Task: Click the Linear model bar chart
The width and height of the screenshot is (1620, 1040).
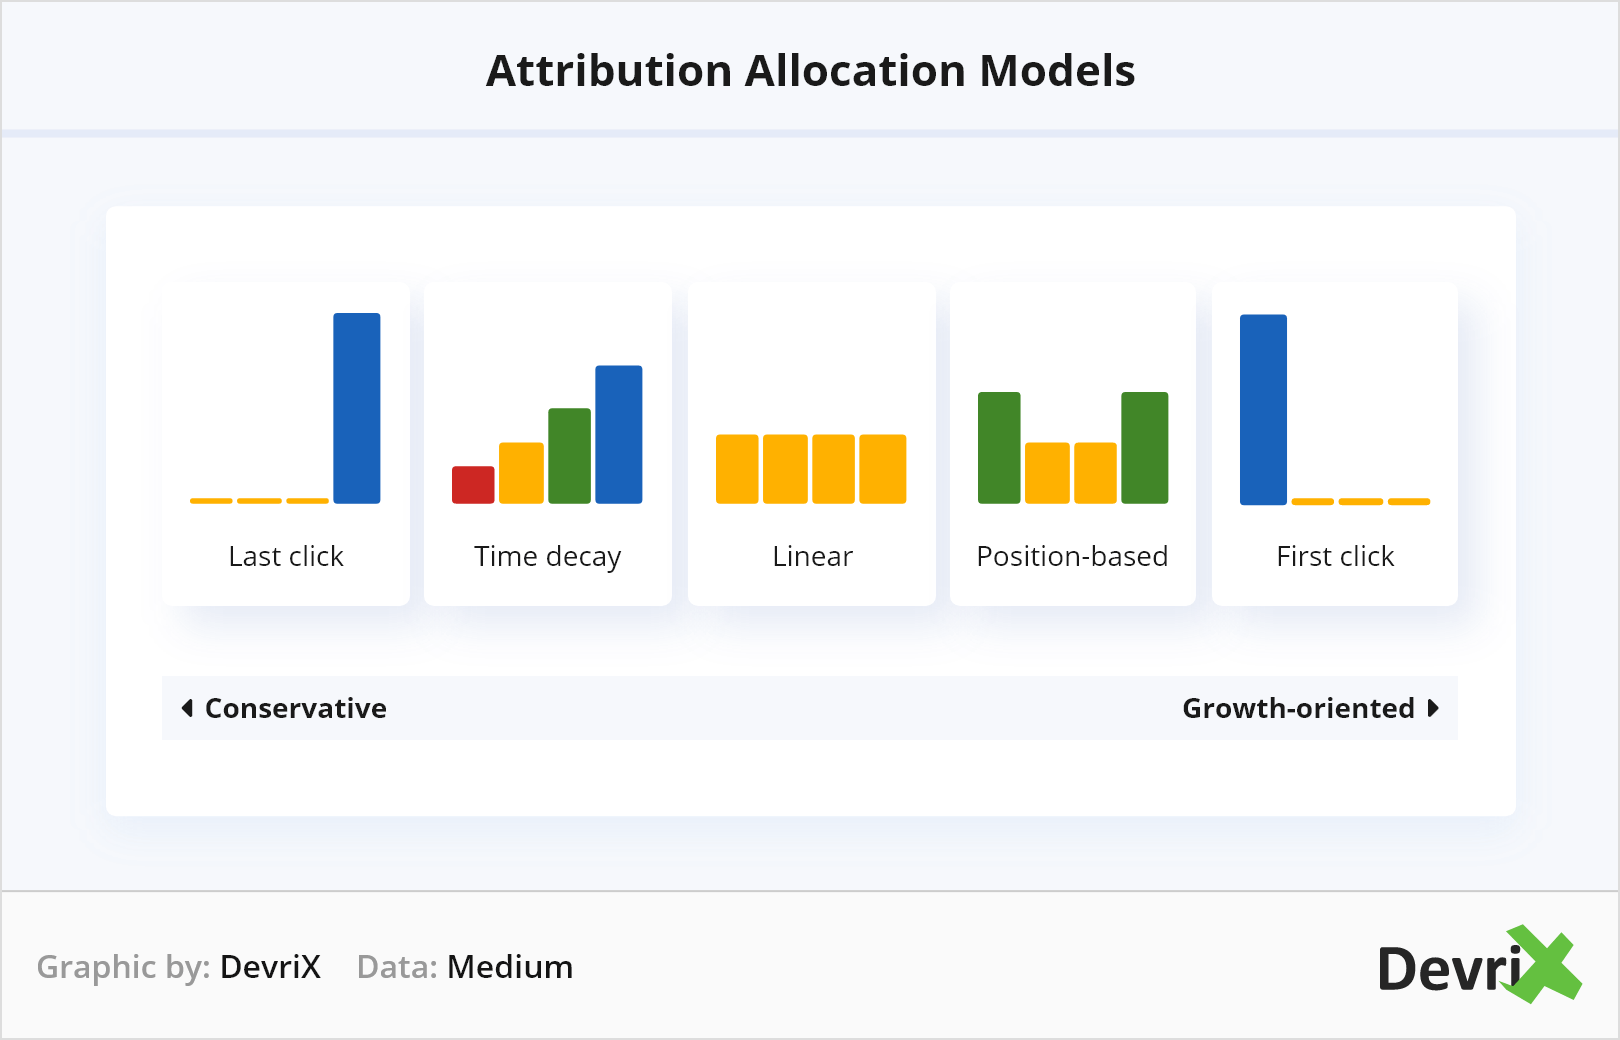Action: (x=811, y=469)
